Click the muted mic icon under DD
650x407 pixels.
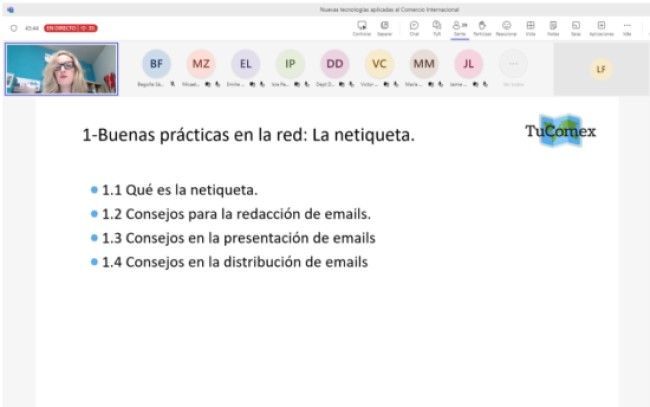click(352, 84)
